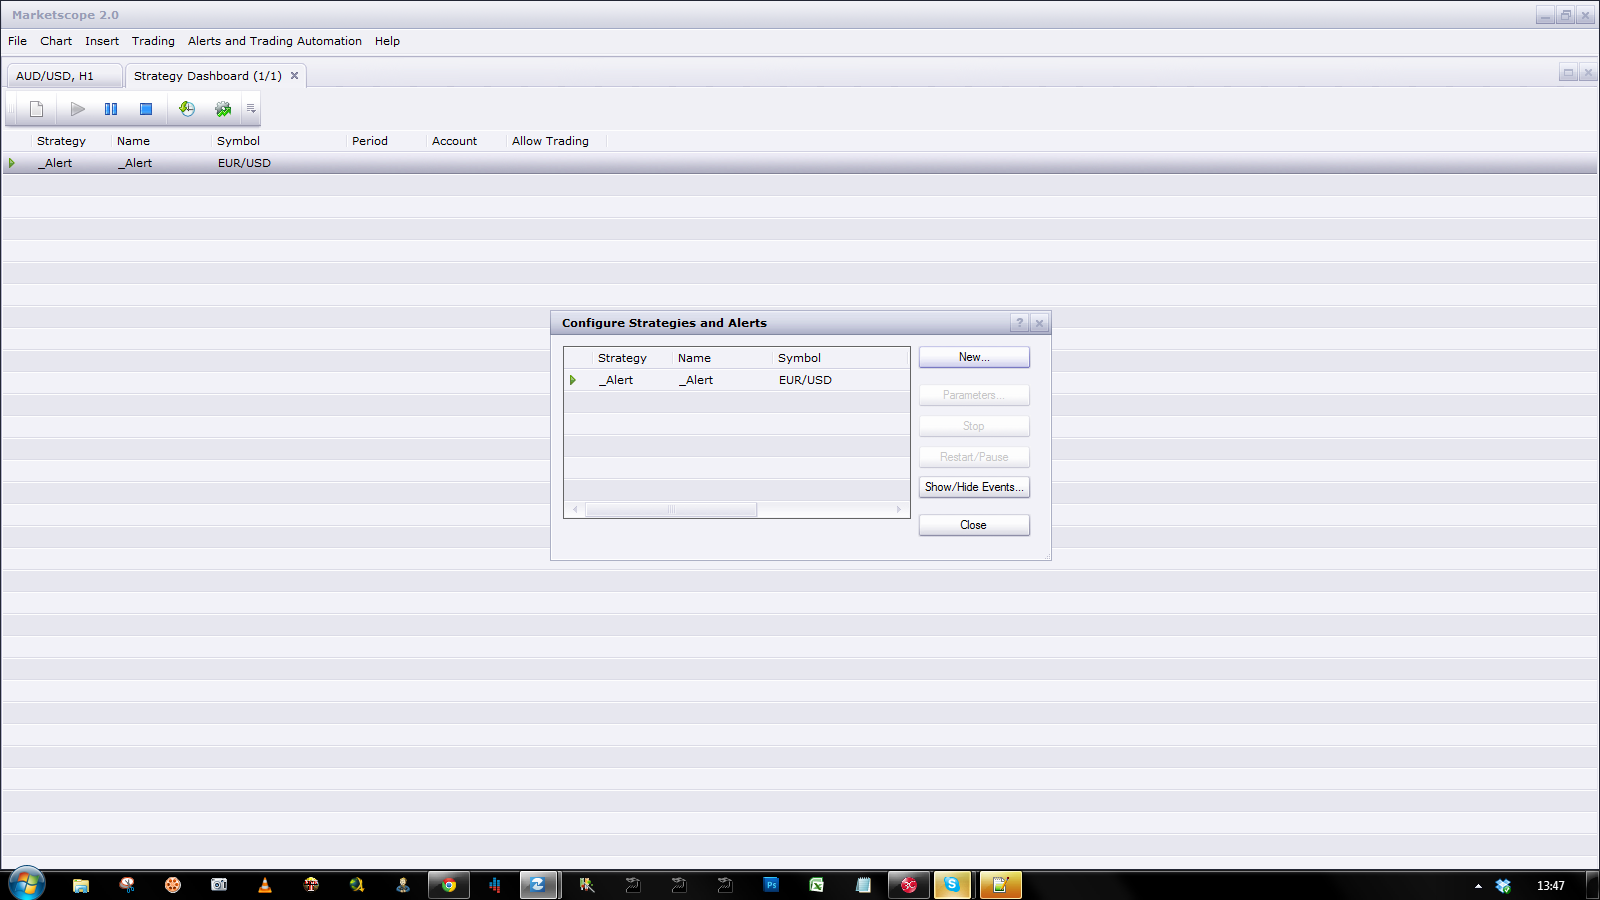The width and height of the screenshot is (1600, 900).
Task: Click Name column header in dashboard
Action: [133, 141]
